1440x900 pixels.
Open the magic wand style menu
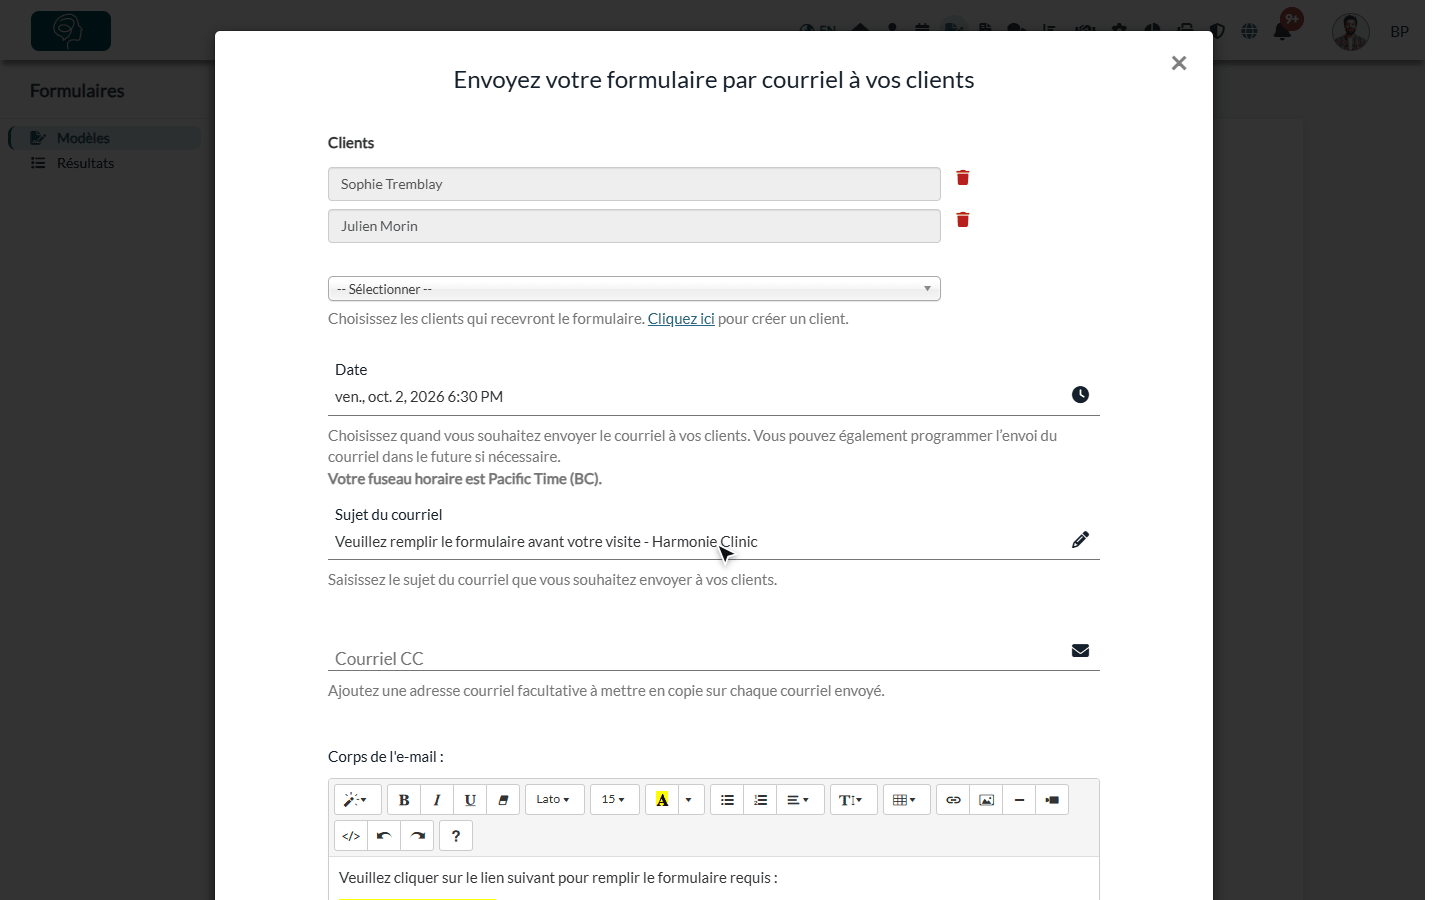(x=357, y=800)
